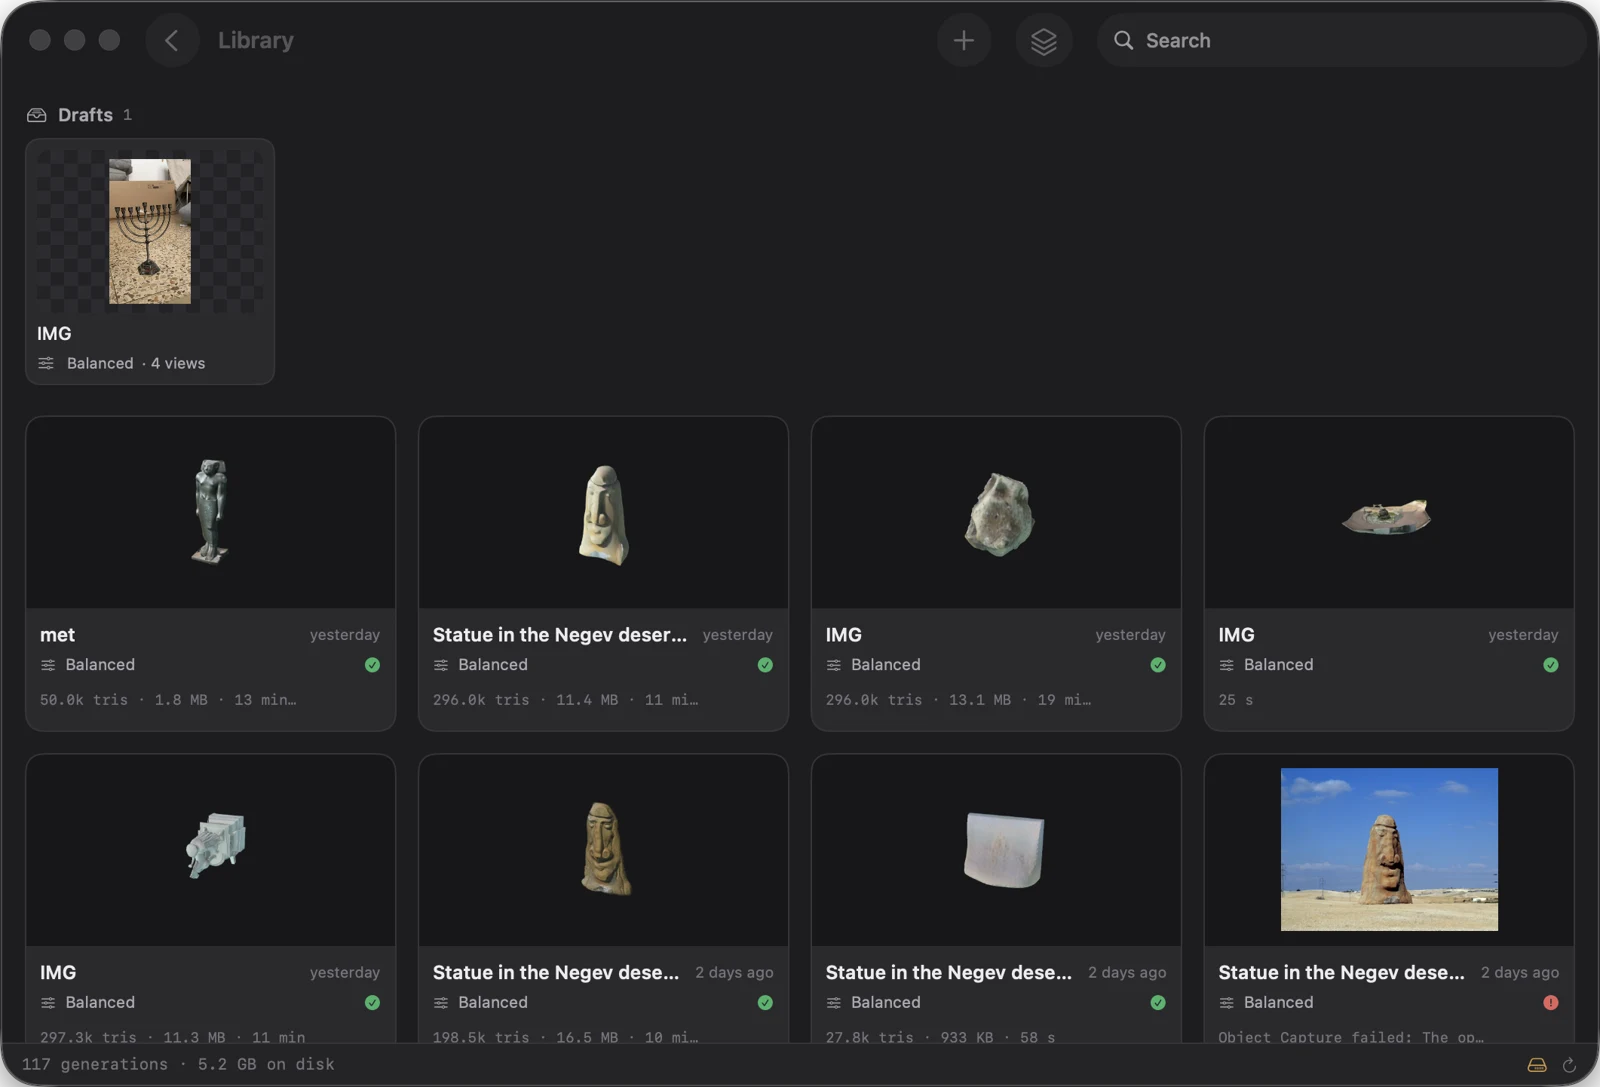Click the 'Balanced · 4 views' label
This screenshot has width=1600, height=1087.
pos(136,363)
